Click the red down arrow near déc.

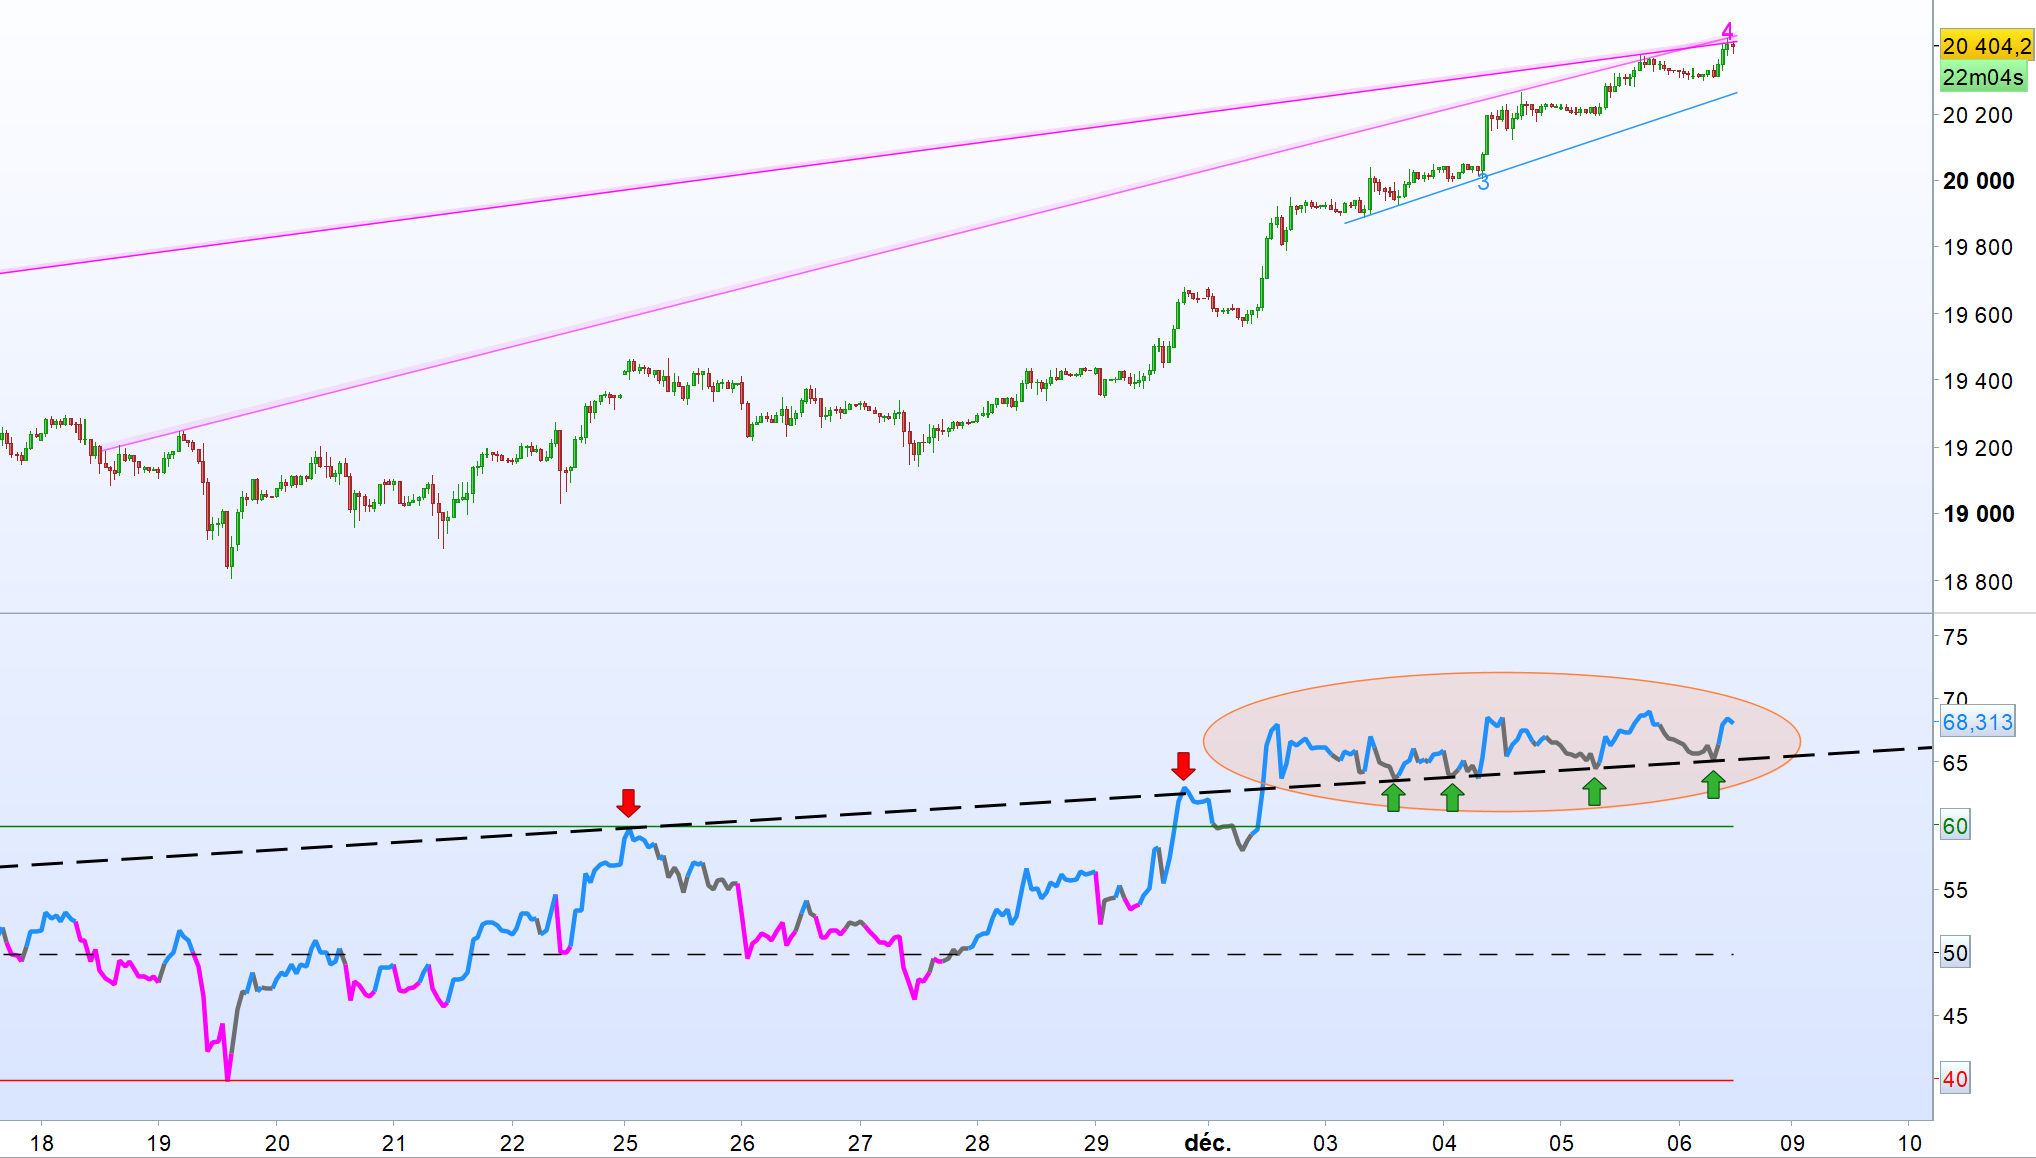(x=1183, y=767)
